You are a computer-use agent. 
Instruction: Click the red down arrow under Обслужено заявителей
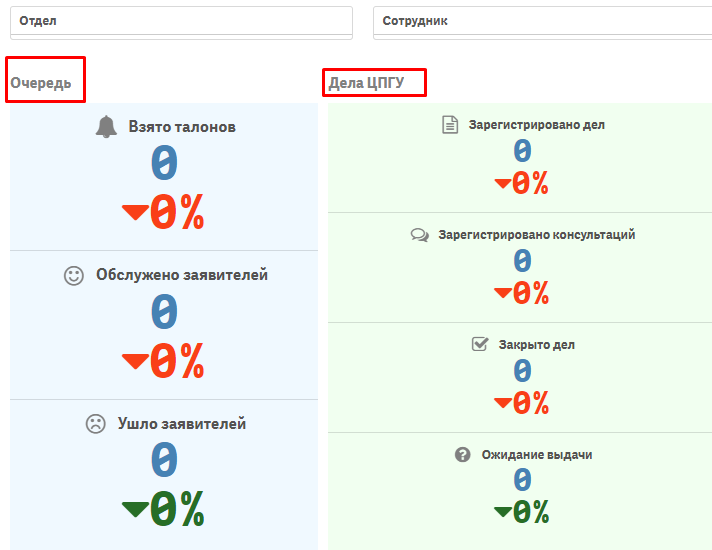click(x=135, y=361)
